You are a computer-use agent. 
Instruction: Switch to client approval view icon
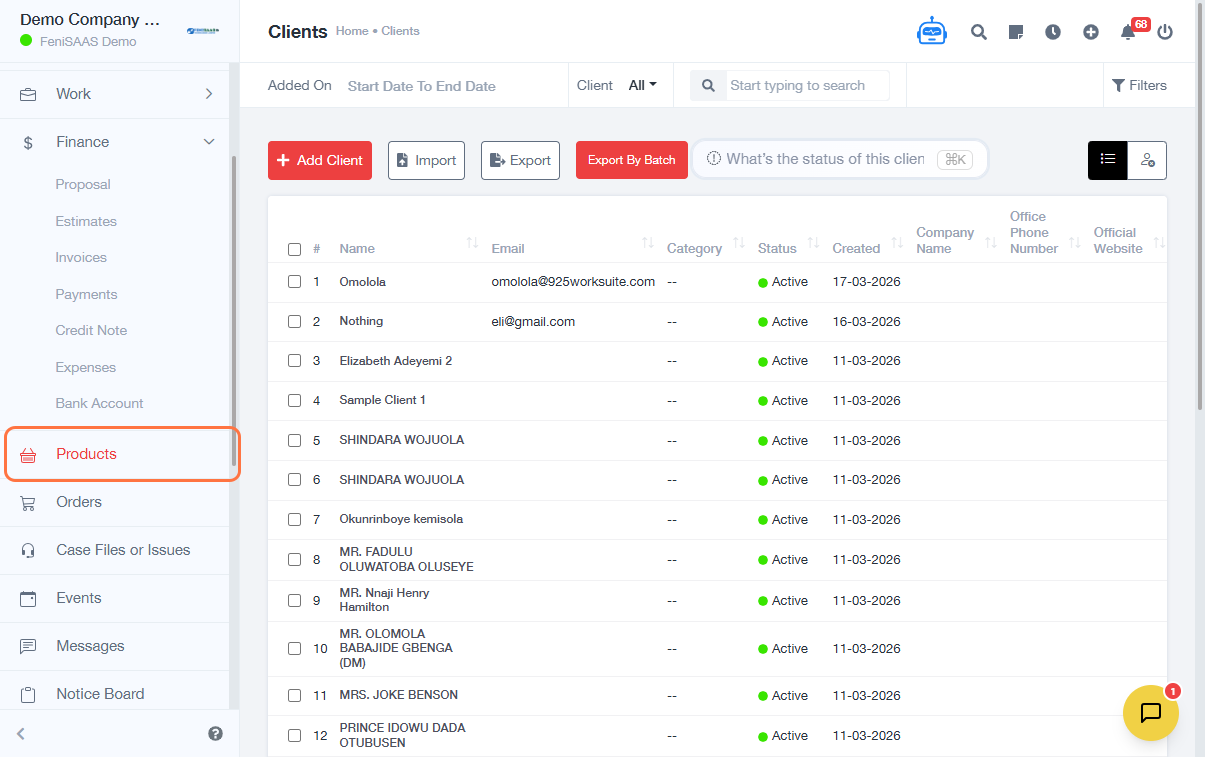1147,160
